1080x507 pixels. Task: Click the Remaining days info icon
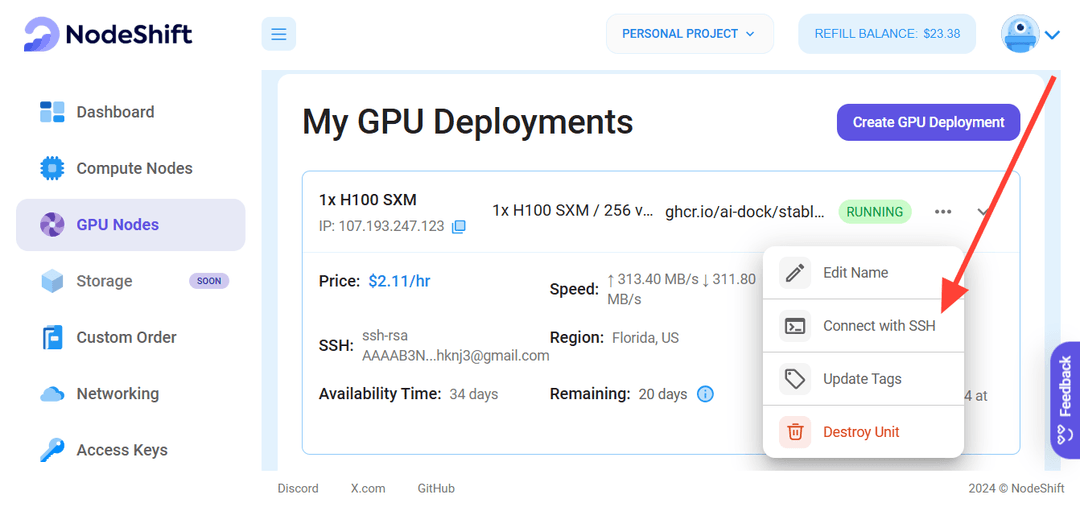click(705, 394)
